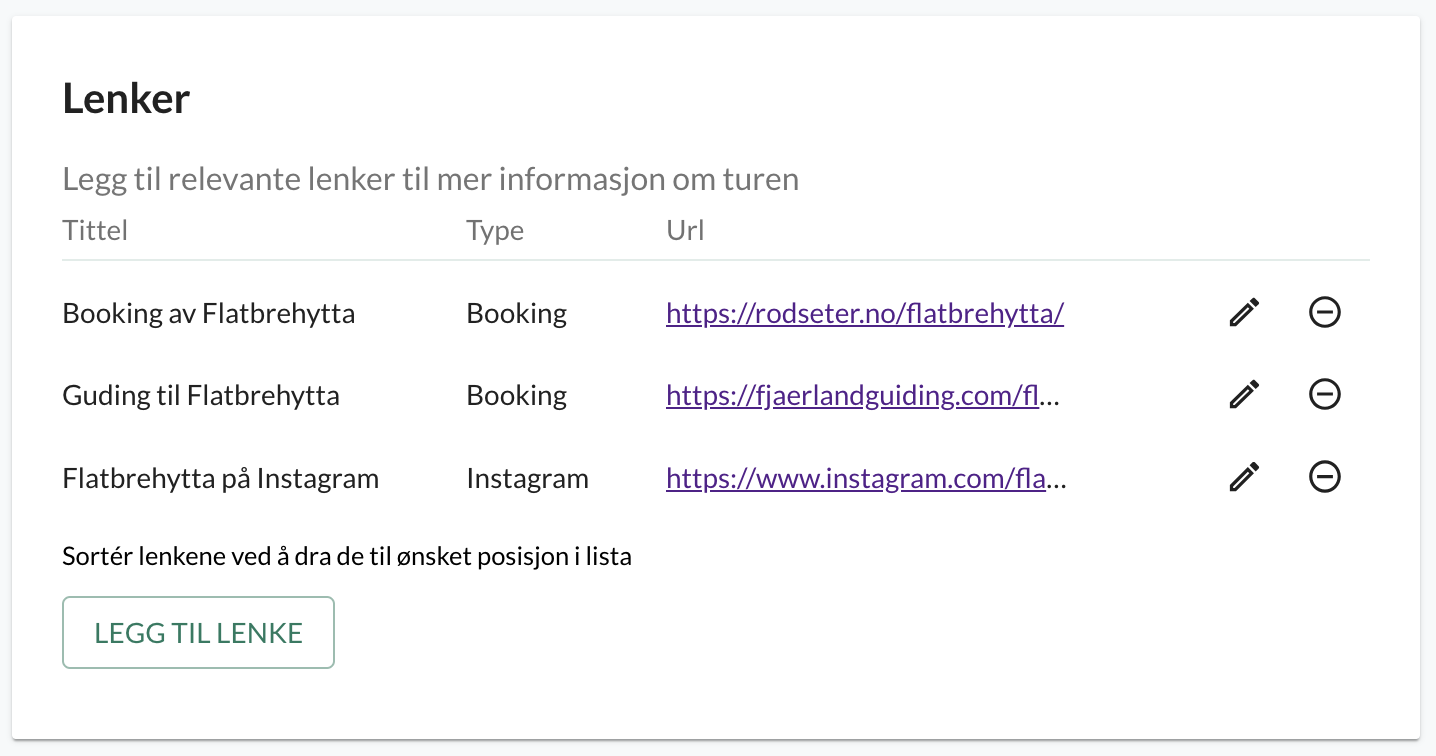Remove the Booking av Flatbrehytta link
Viewport: 1436px width, 756px height.
click(1325, 313)
